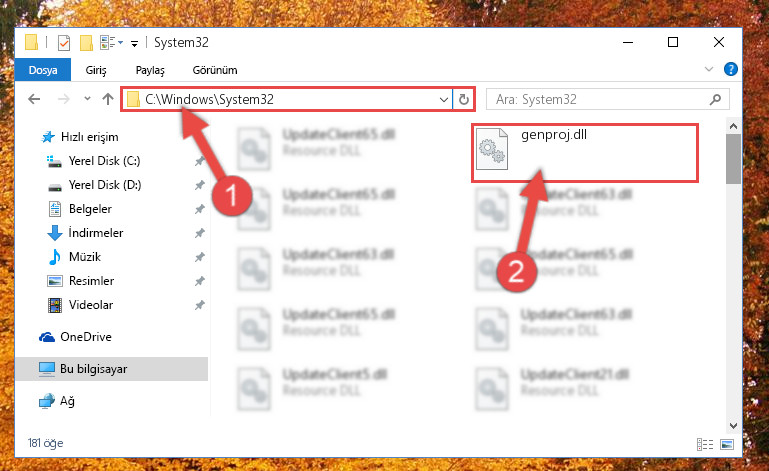Click the search magnifier icon
The image size is (769, 471).
tap(716, 100)
